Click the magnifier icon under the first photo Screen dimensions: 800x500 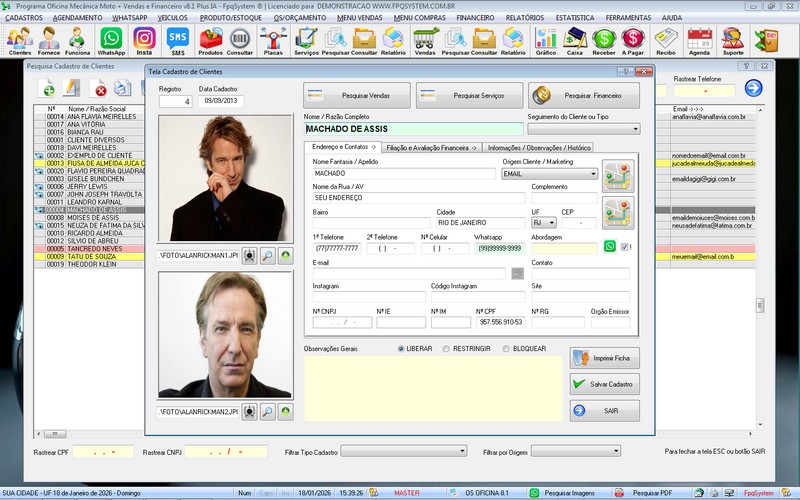pos(268,257)
